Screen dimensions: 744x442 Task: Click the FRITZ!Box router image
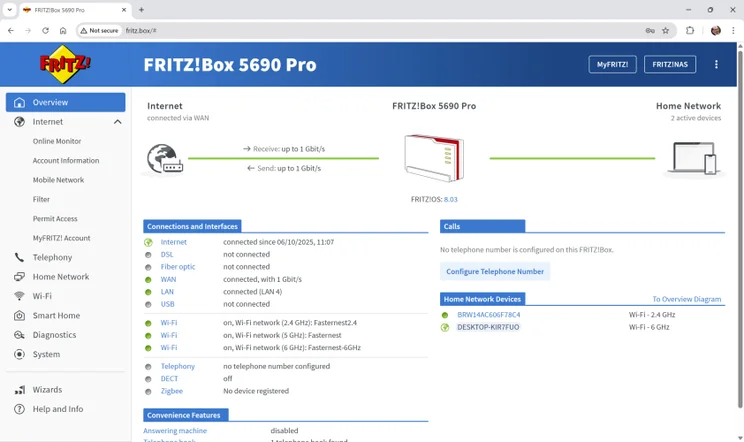[433, 158]
